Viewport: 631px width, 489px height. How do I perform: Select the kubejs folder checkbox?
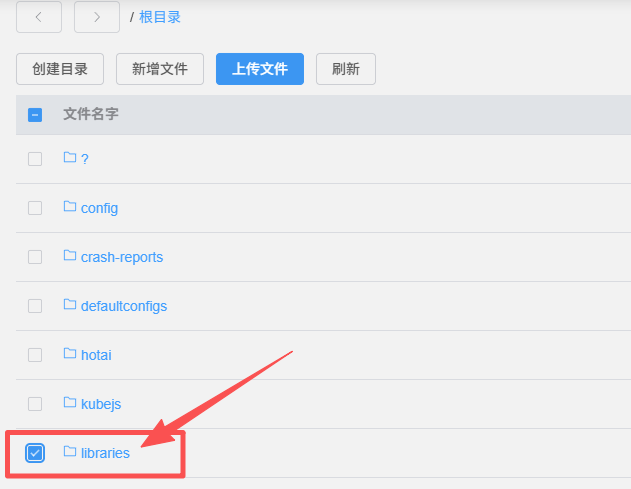tap(35, 404)
